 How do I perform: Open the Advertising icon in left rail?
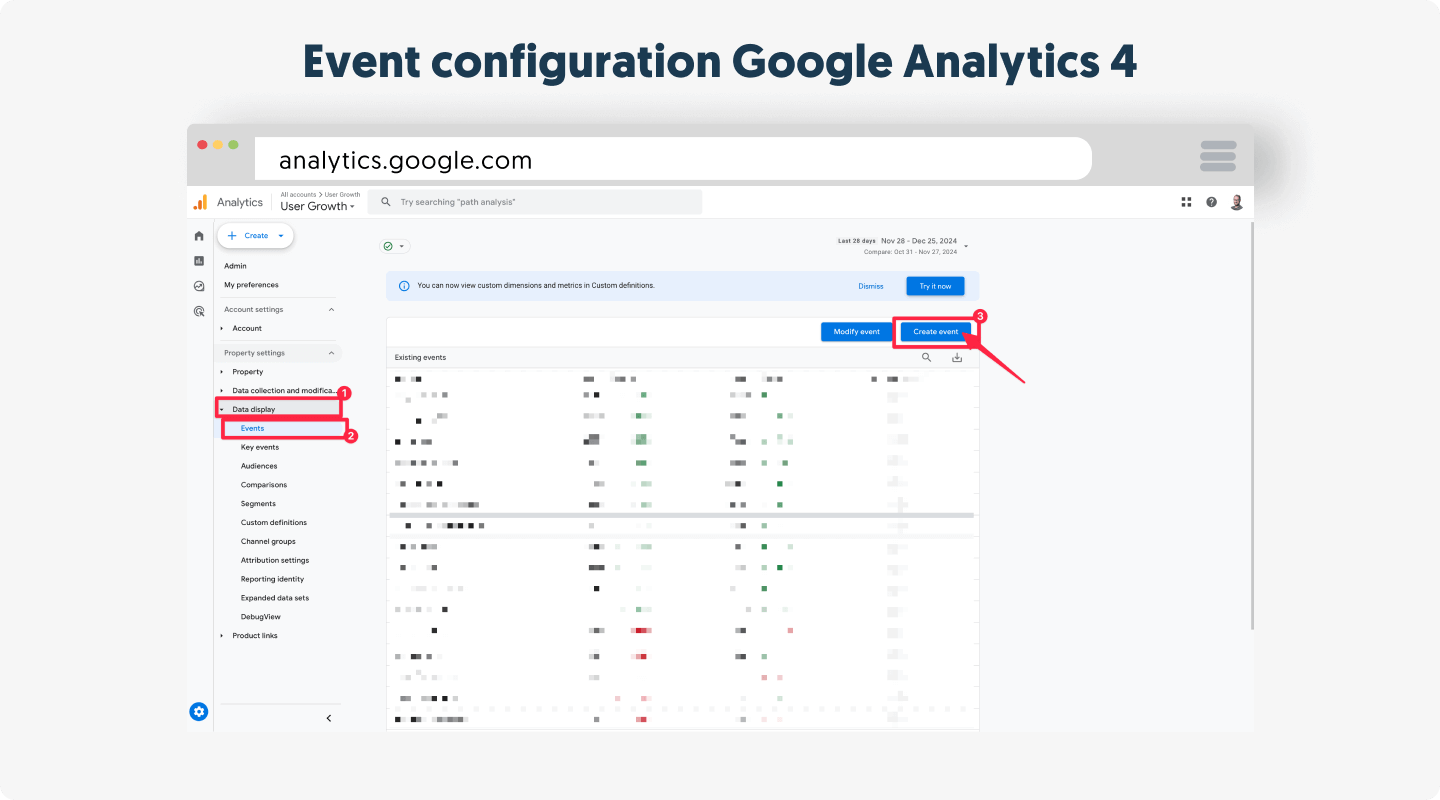tap(199, 311)
